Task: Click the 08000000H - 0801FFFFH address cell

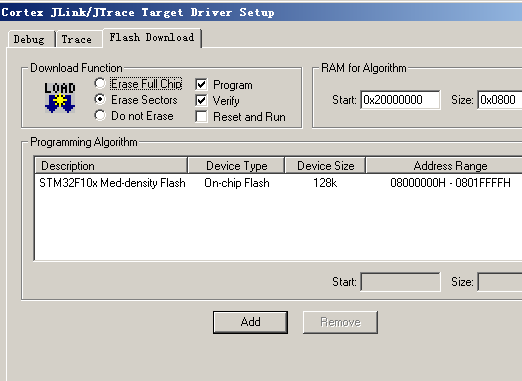Action: coord(450,183)
